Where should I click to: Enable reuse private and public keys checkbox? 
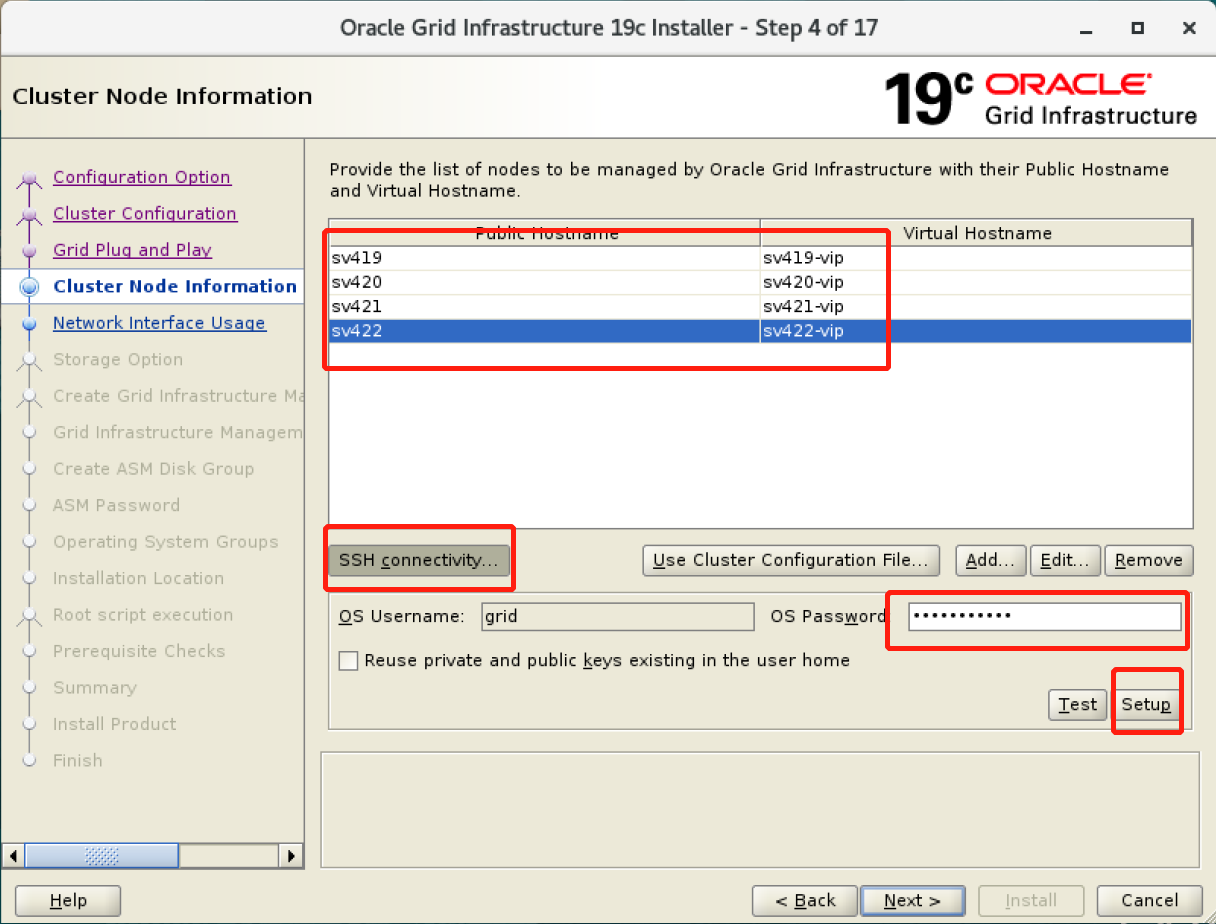[x=348, y=661]
